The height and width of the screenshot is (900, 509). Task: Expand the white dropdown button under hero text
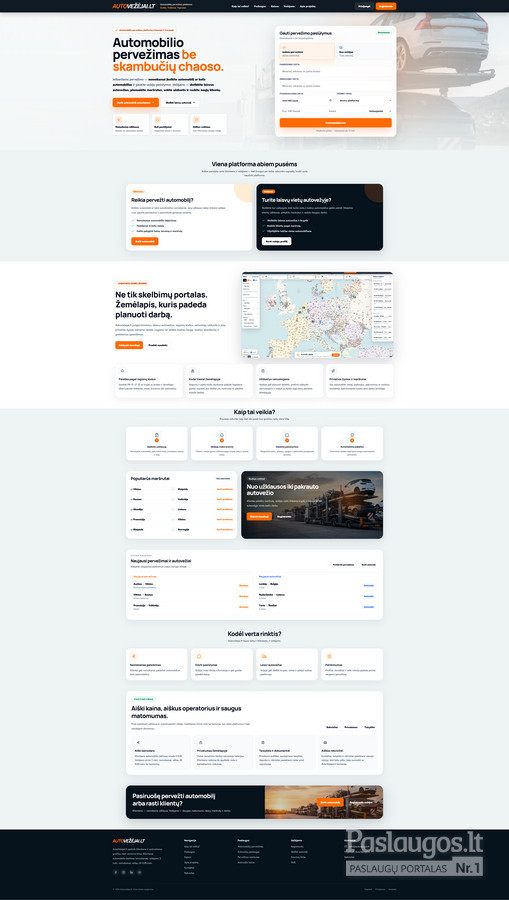click(x=181, y=102)
